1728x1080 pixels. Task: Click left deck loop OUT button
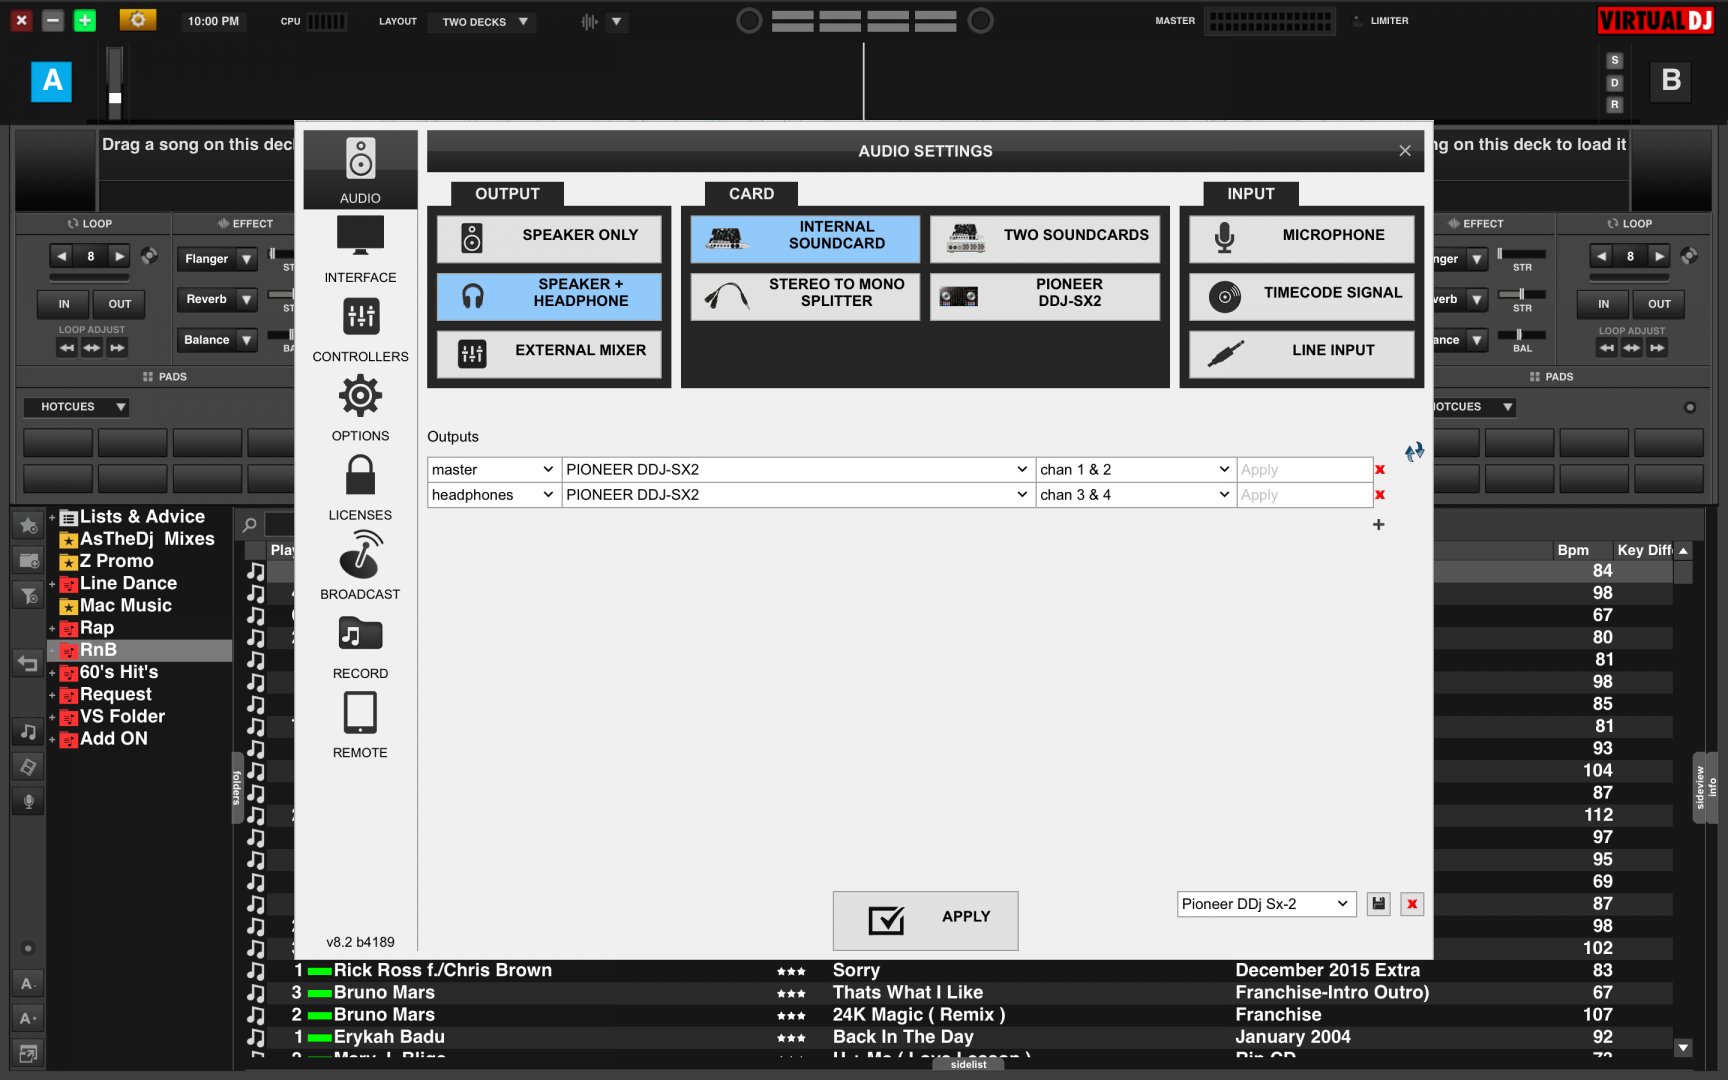coord(120,304)
